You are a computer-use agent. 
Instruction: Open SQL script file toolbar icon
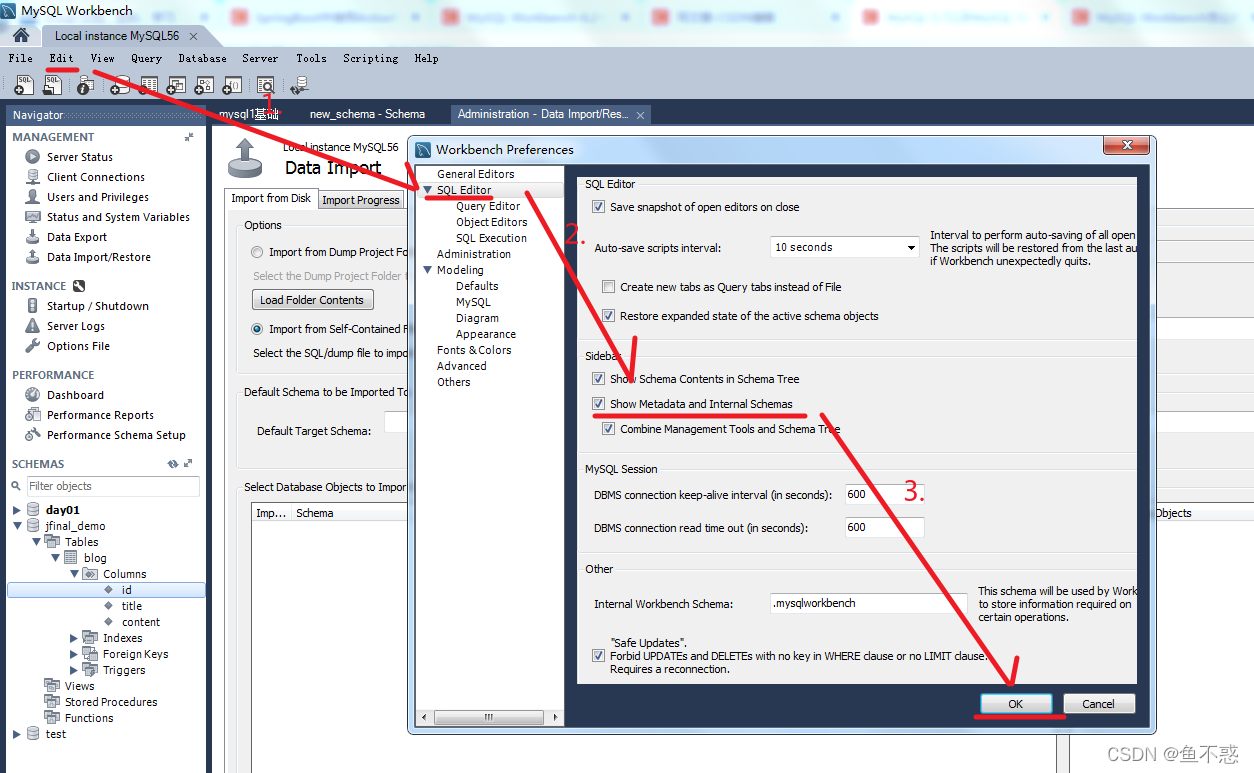(54, 86)
